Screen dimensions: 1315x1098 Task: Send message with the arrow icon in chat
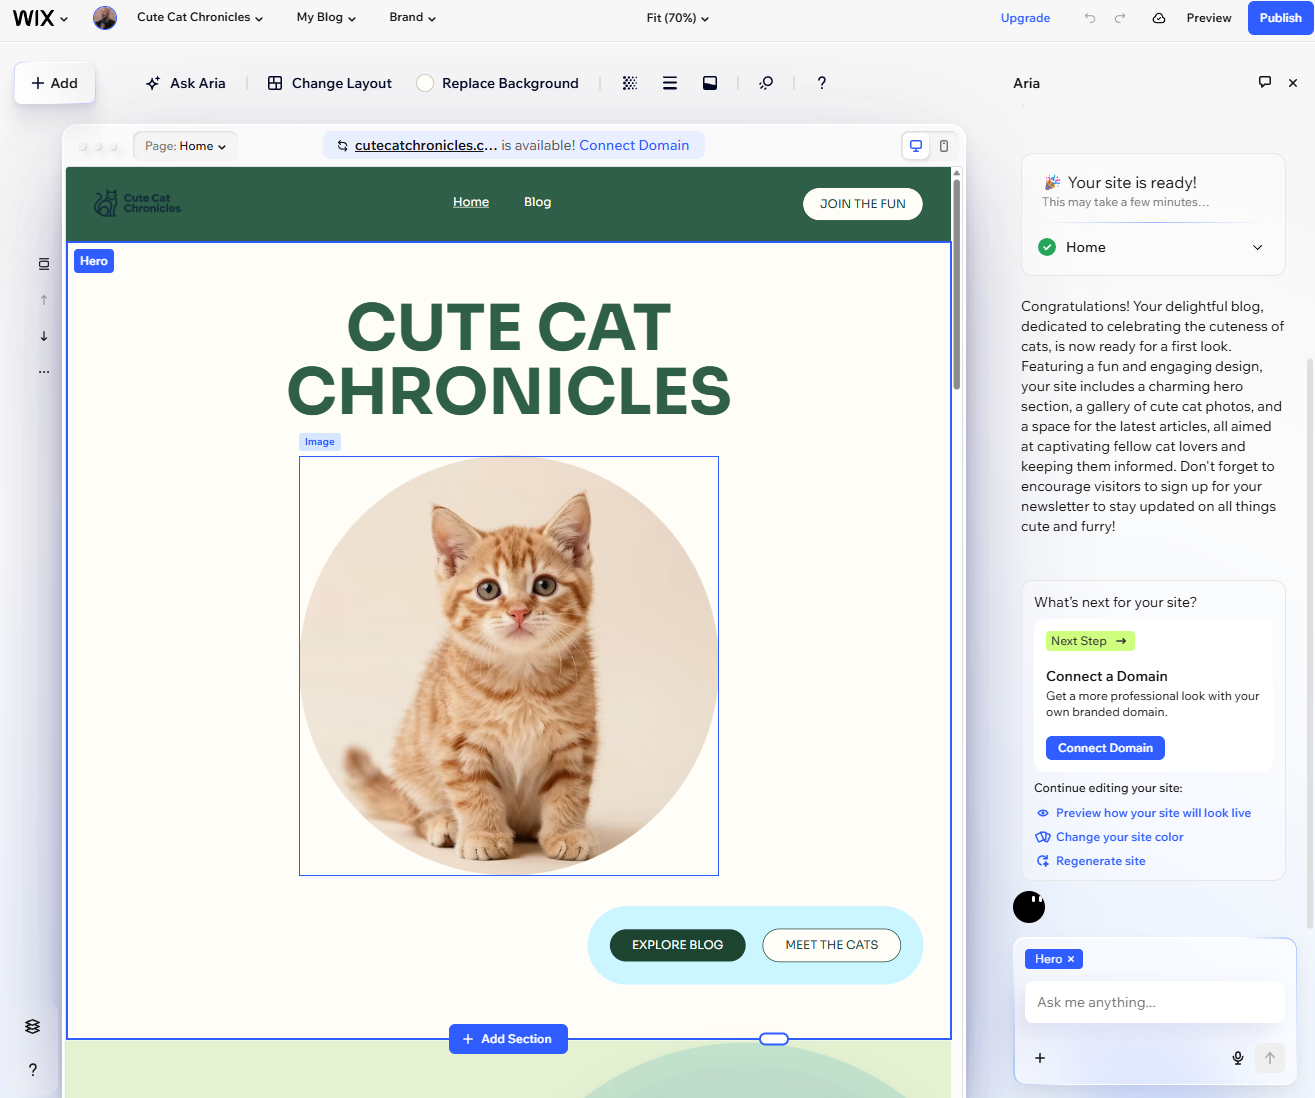point(1269,1058)
